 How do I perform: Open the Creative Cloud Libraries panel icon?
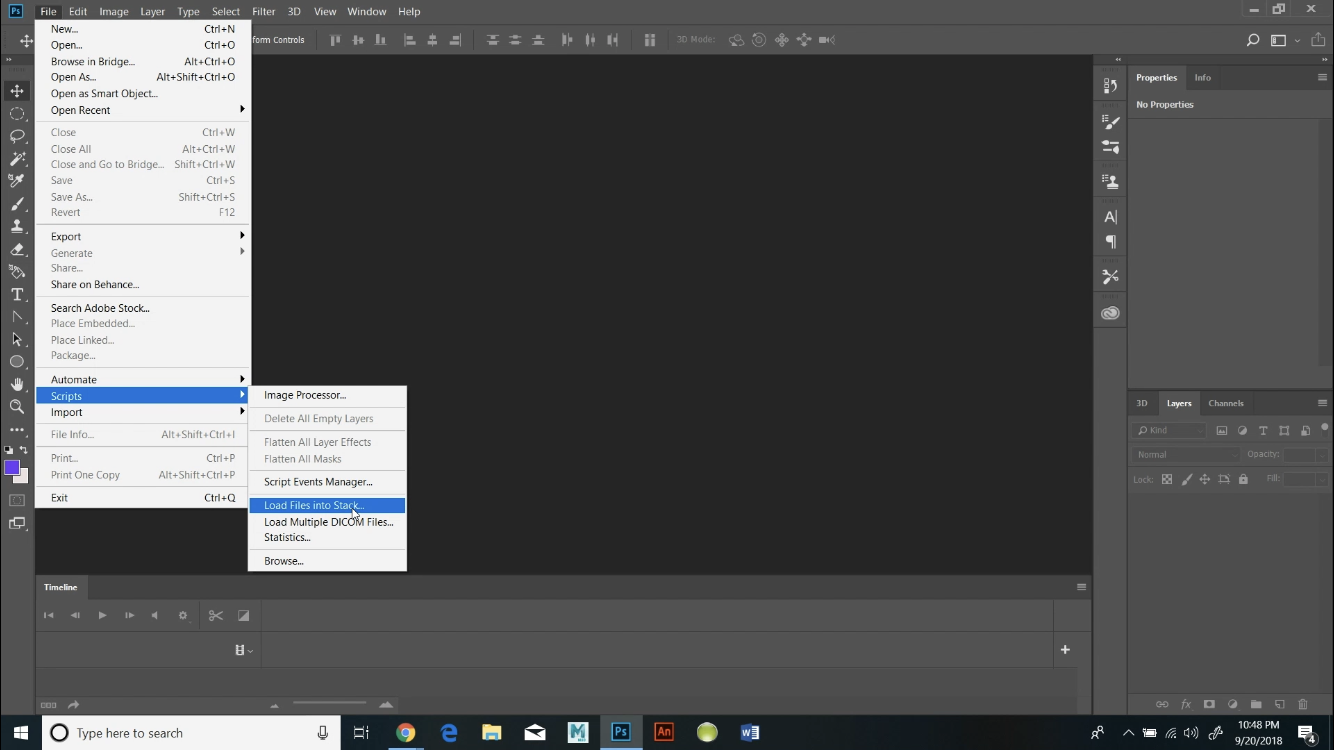pyautogui.click(x=1110, y=313)
